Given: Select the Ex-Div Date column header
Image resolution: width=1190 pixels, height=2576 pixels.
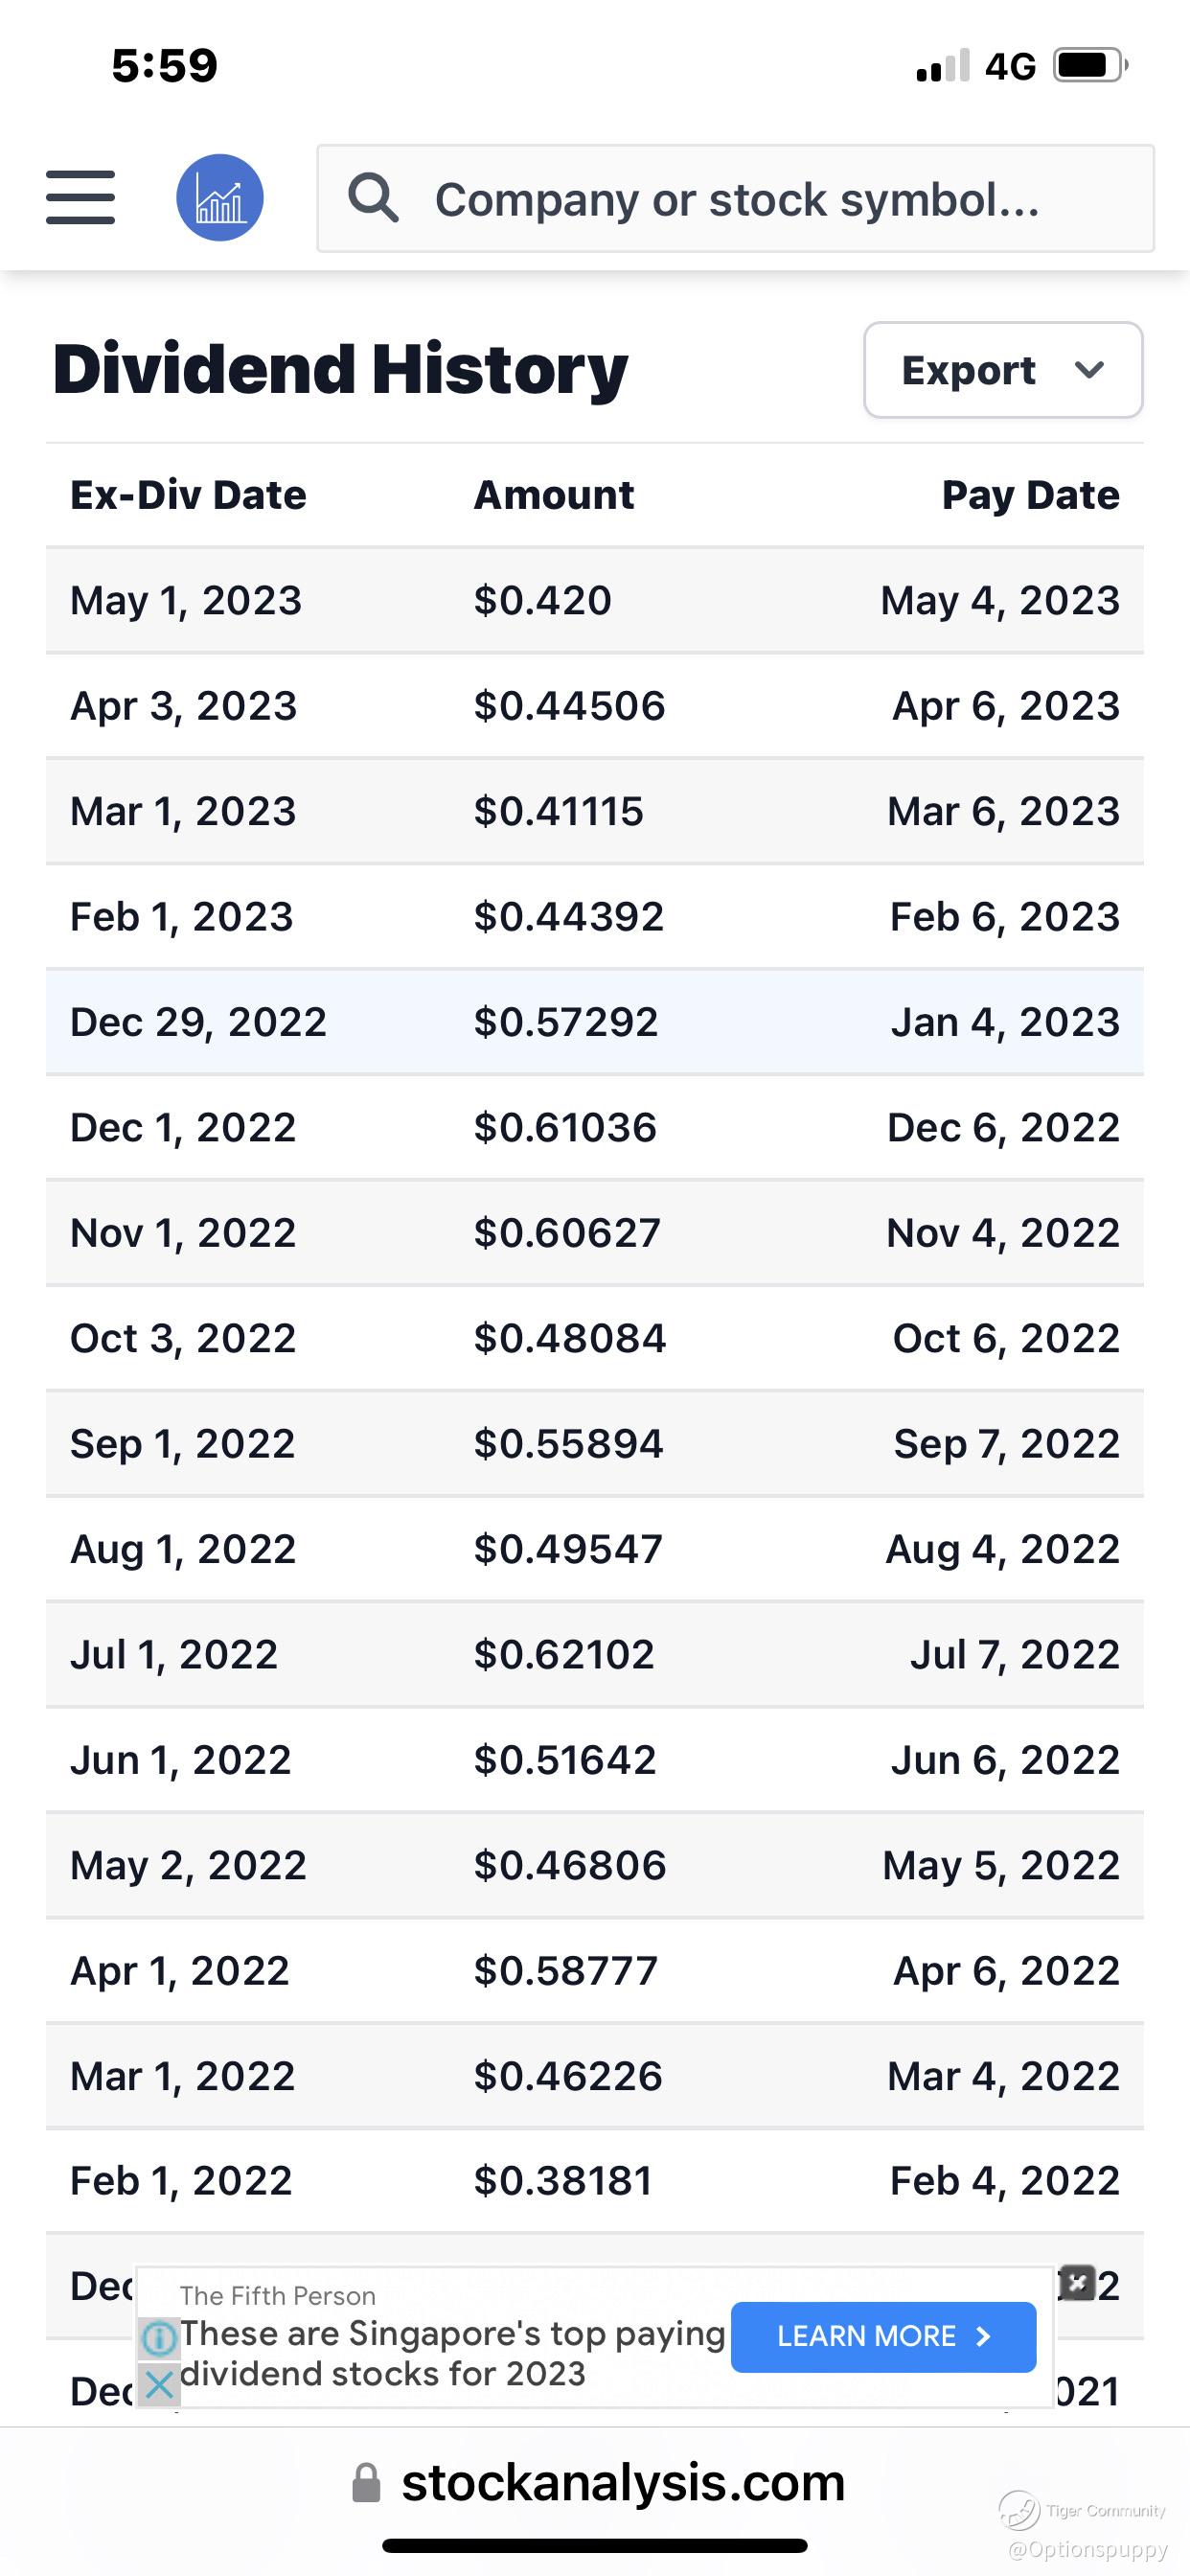Looking at the screenshot, I should (x=188, y=495).
